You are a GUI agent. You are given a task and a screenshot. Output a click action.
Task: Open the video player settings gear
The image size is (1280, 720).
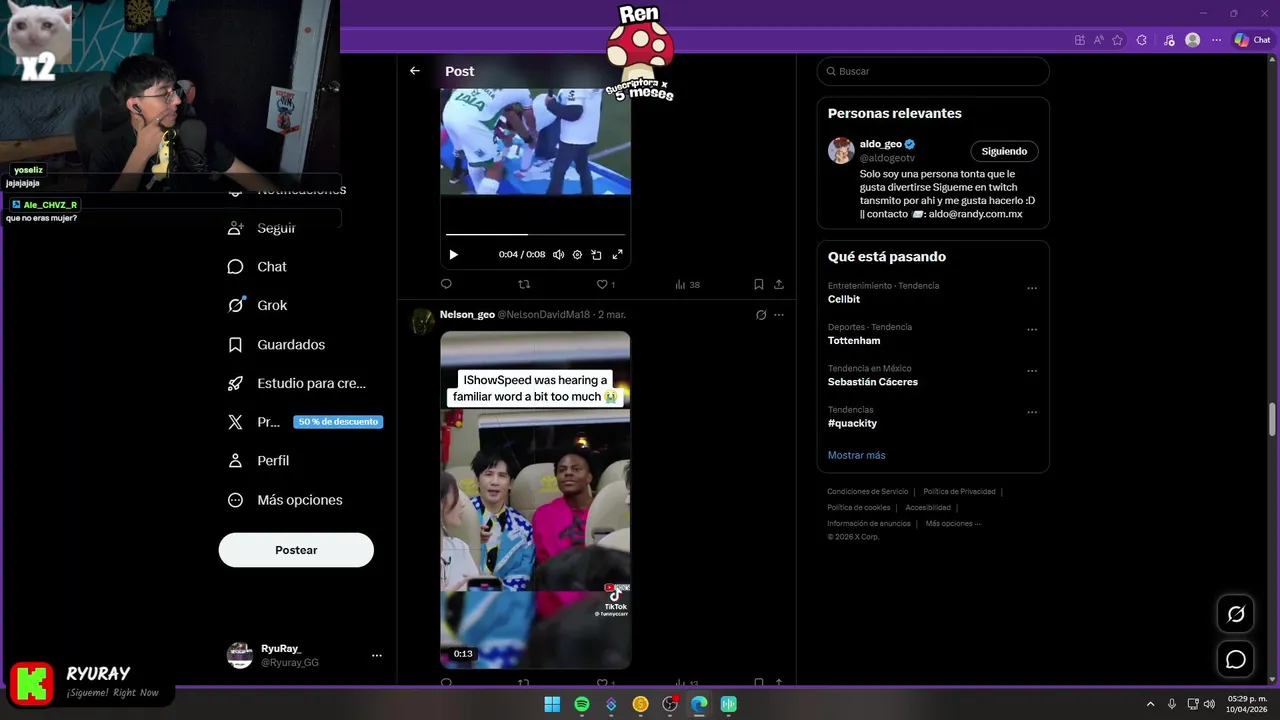click(577, 255)
